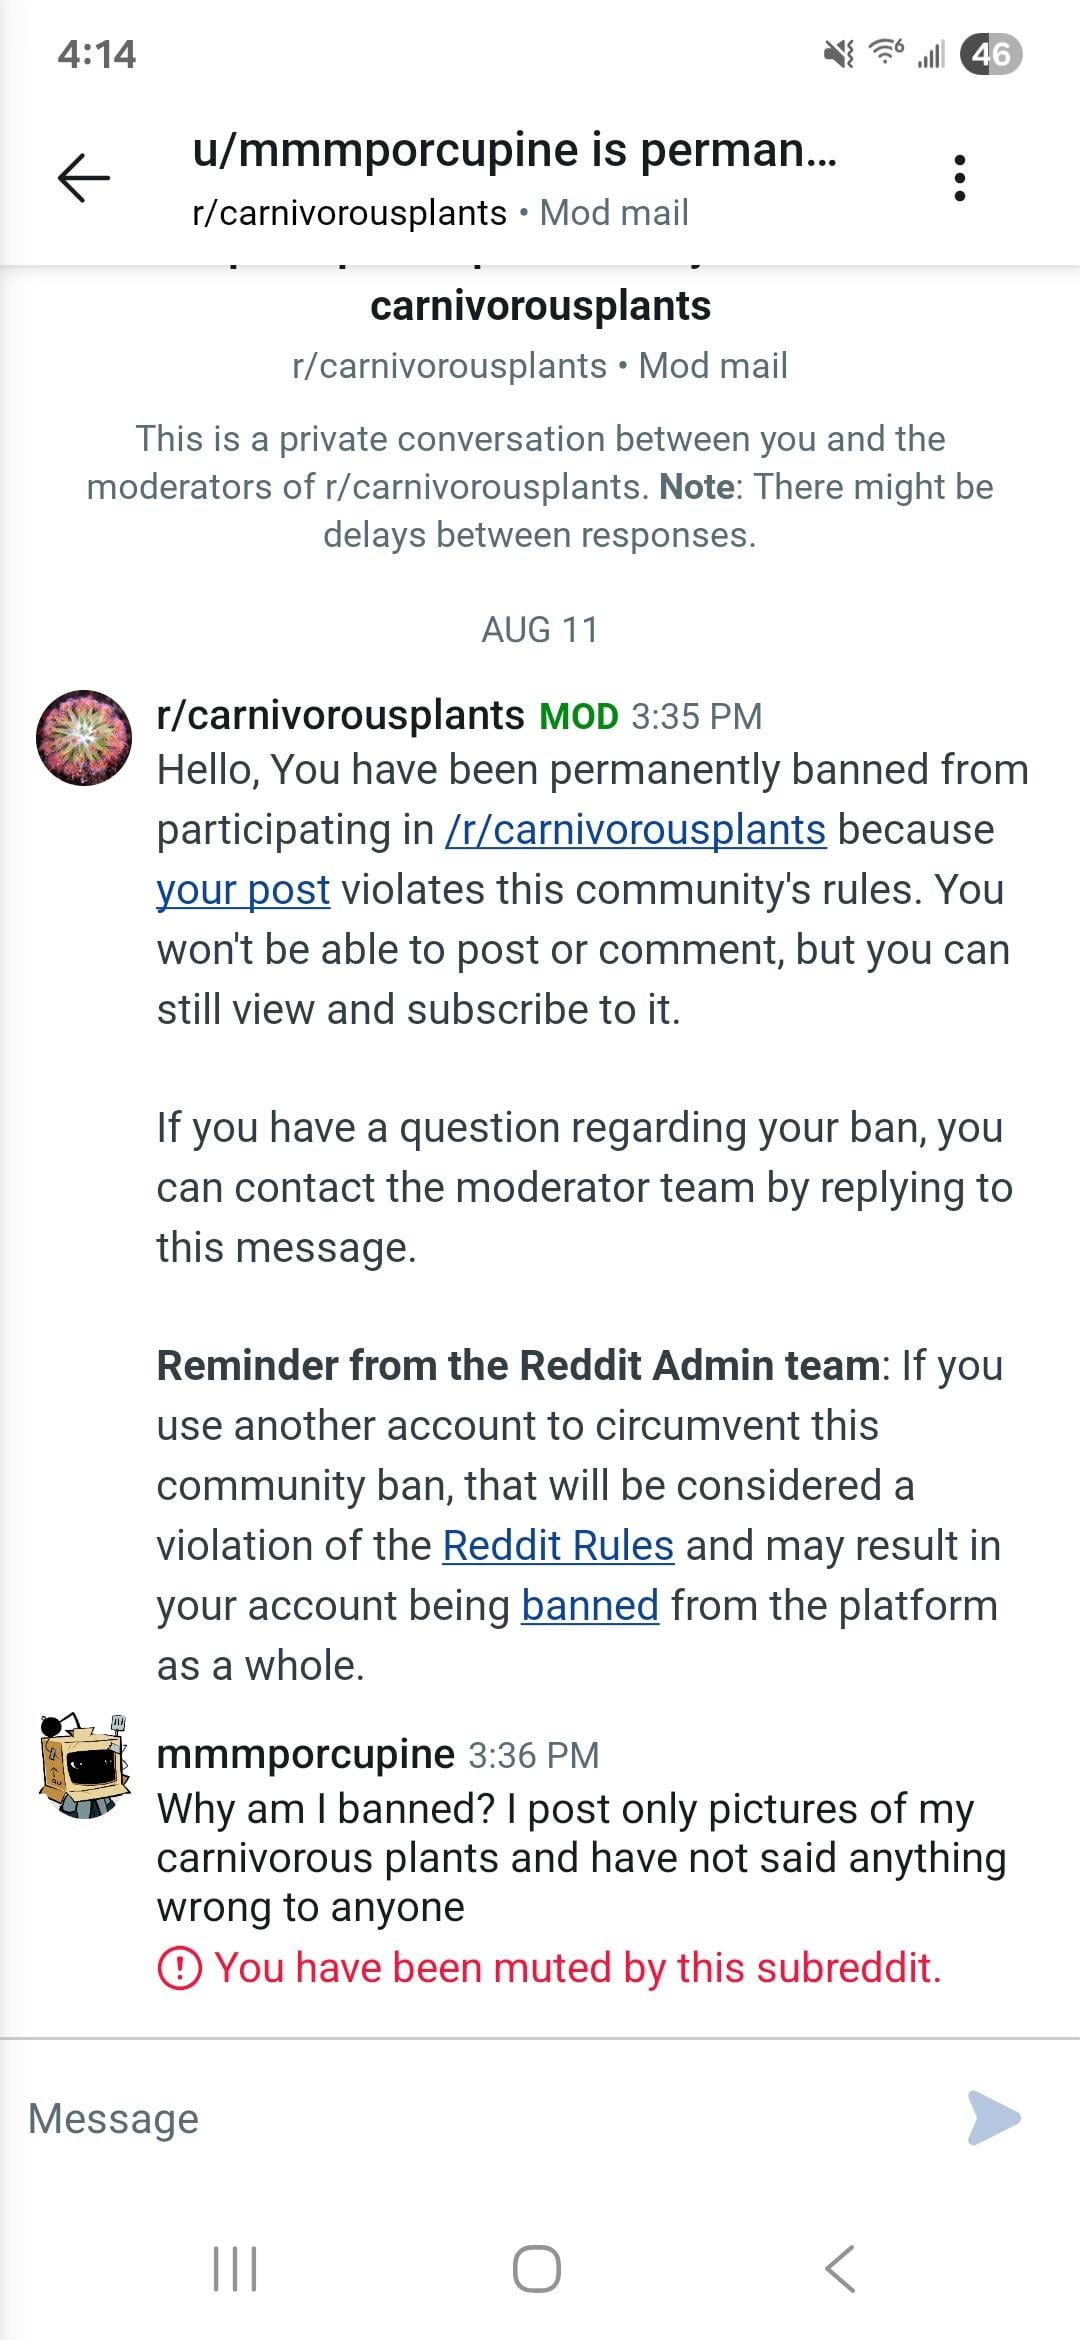Tap Android system back chevron
Viewport: 1080px width, 2340px height.
[841, 2269]
